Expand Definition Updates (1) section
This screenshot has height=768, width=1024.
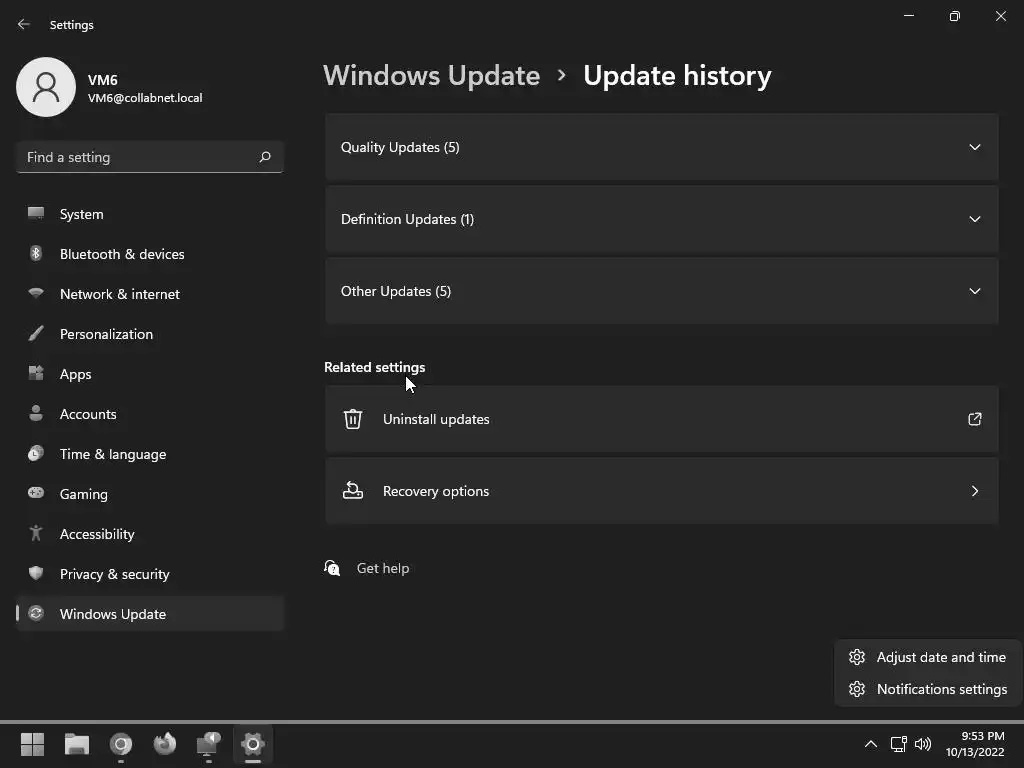(662, 219)
